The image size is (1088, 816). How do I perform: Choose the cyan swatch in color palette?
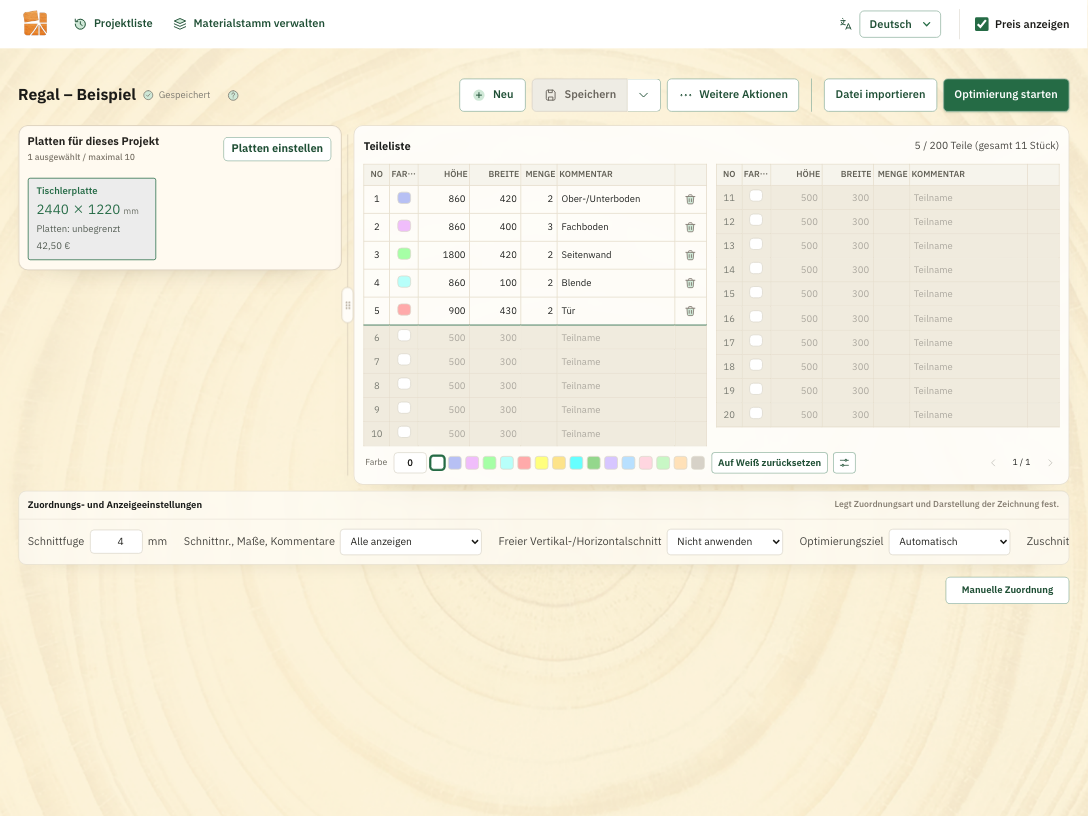tap(576, 463)
